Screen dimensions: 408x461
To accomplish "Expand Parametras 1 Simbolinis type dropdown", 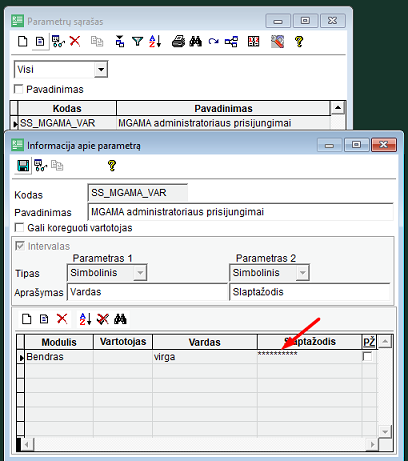I will point(140,273).
